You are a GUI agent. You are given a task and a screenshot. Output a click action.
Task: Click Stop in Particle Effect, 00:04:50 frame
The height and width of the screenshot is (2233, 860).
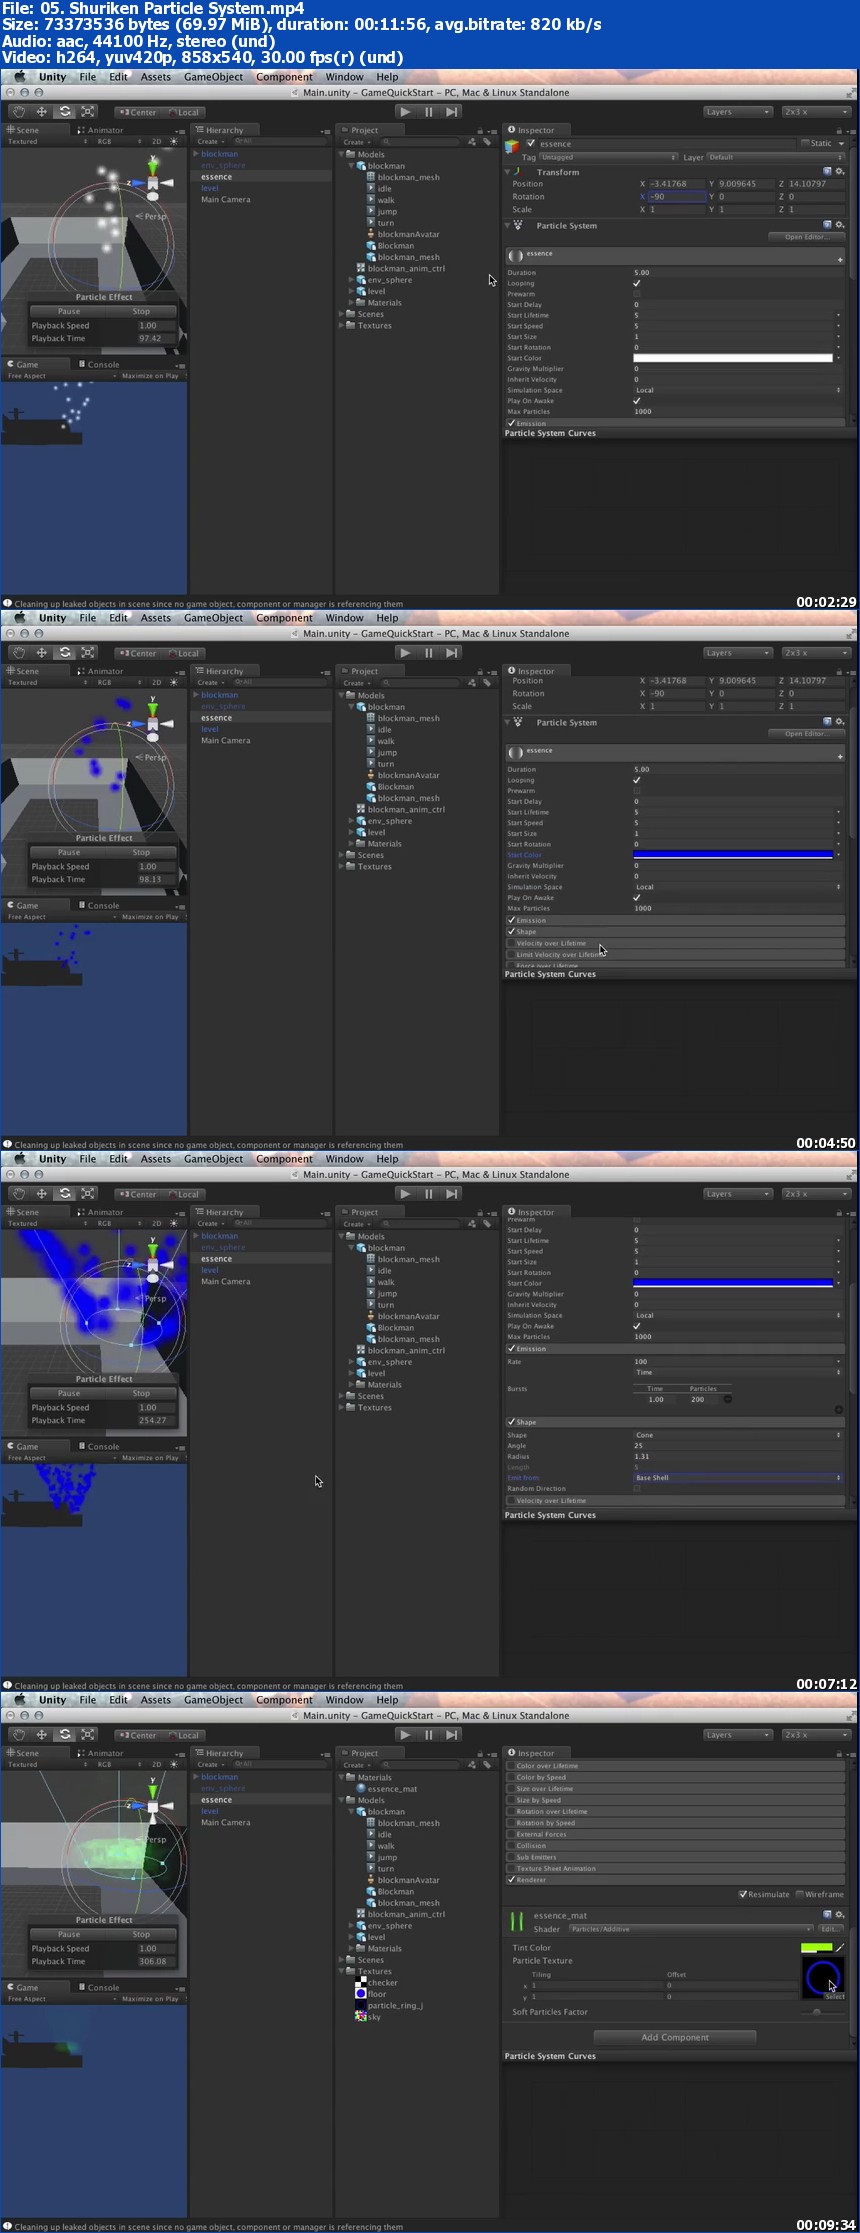click(141, 853)
